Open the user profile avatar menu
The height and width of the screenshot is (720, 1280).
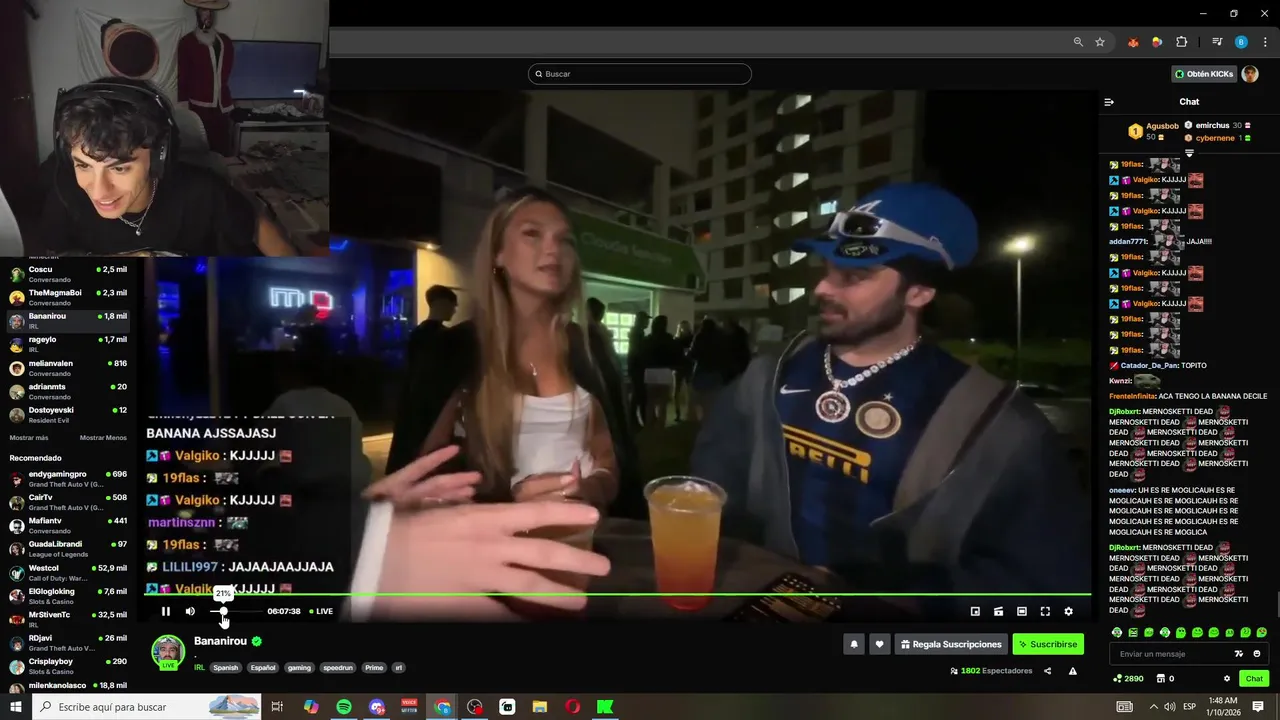point(1250,74)
